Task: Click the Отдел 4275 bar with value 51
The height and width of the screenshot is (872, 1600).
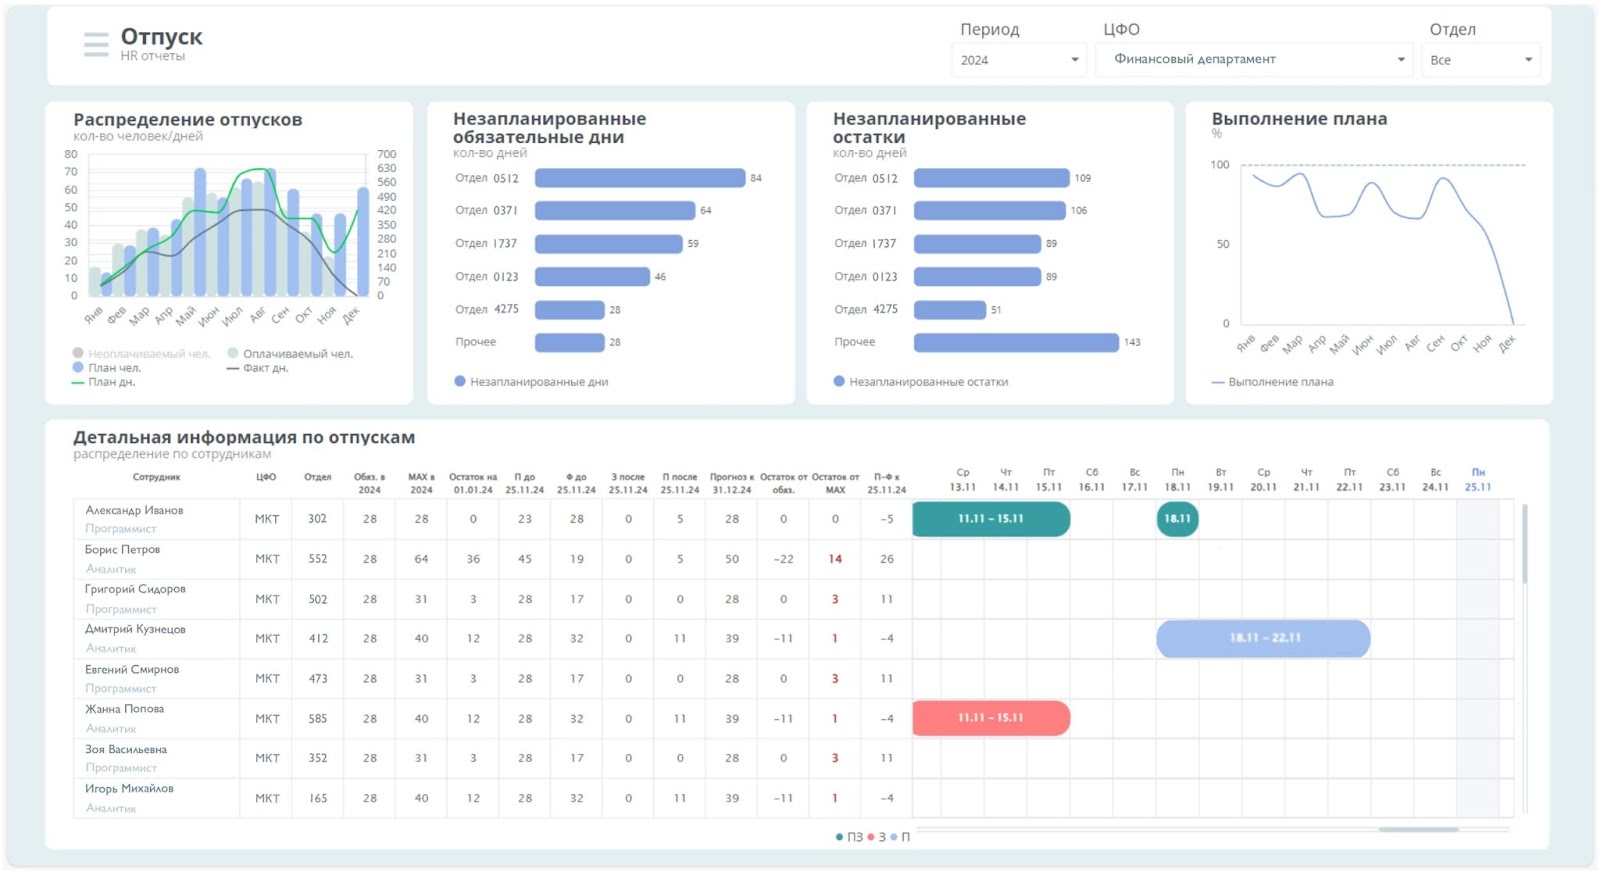Action: [x=950, y=309]
